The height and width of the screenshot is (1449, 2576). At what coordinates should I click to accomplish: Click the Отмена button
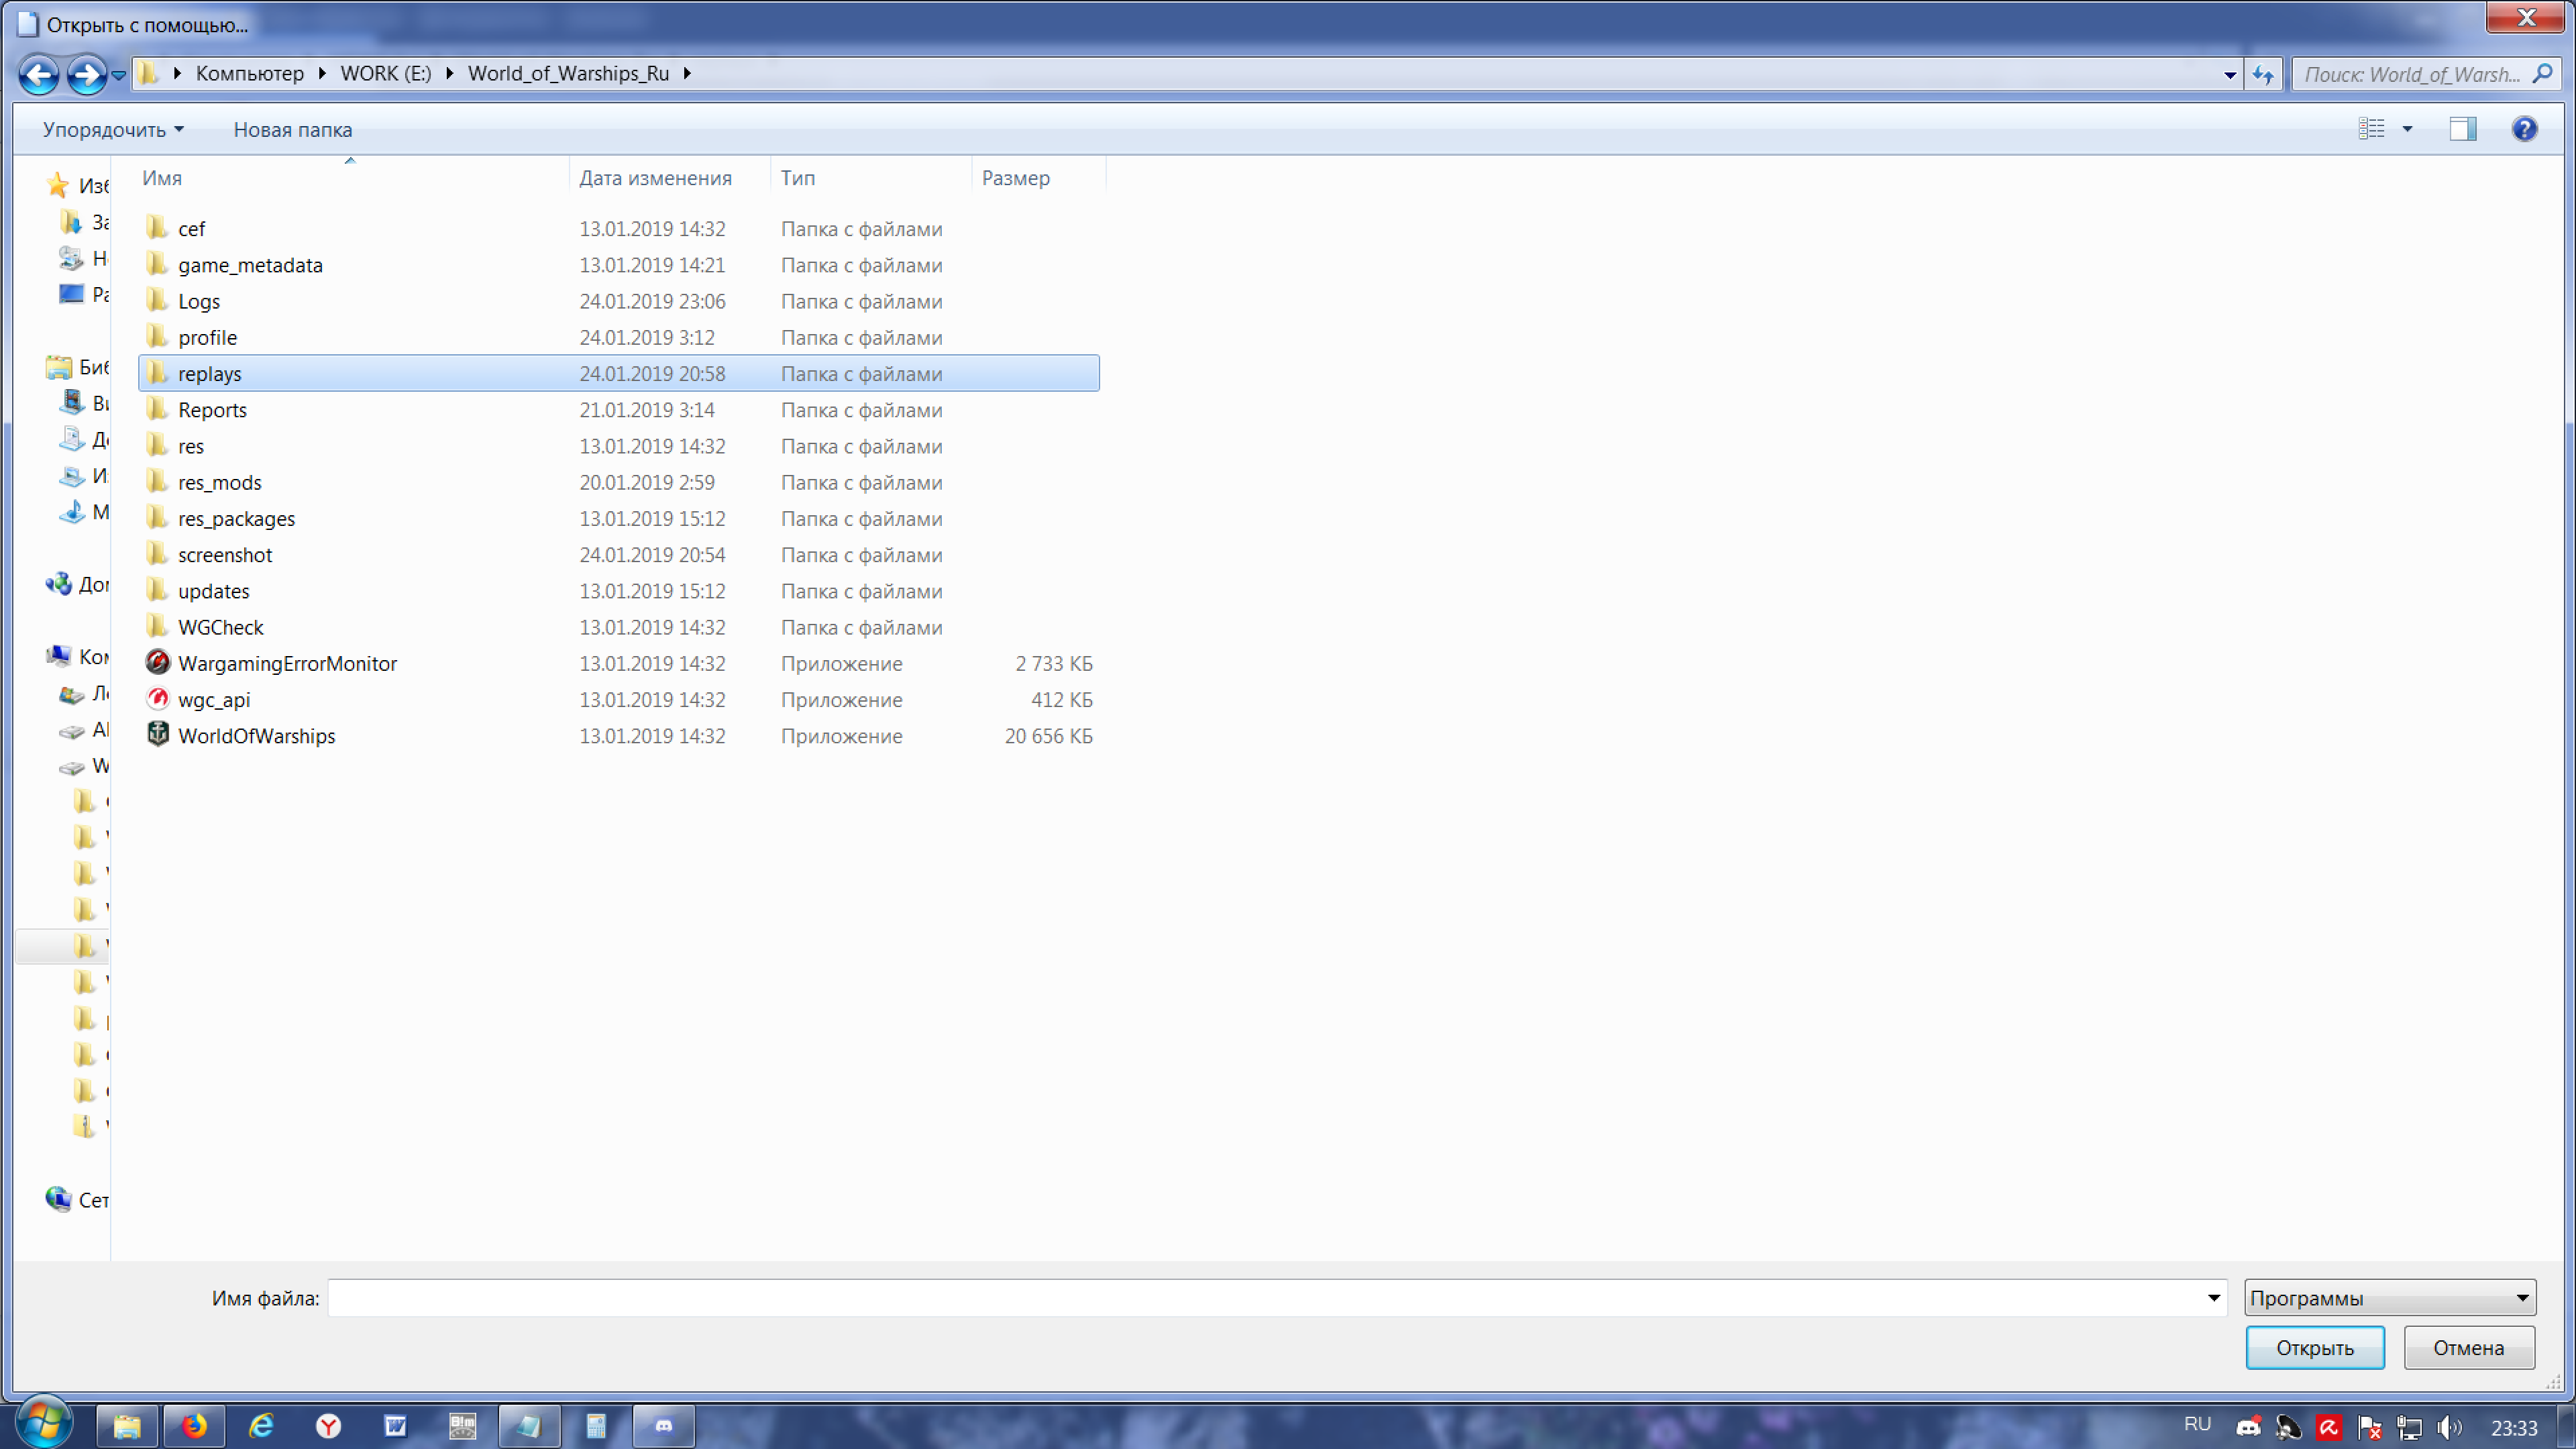pos(2469,1347)
